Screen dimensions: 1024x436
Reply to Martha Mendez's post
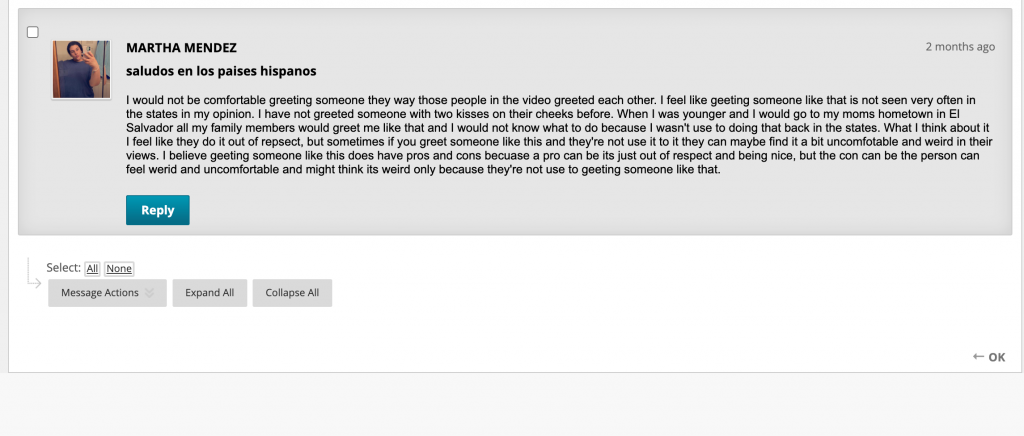[x=158, y=210]
